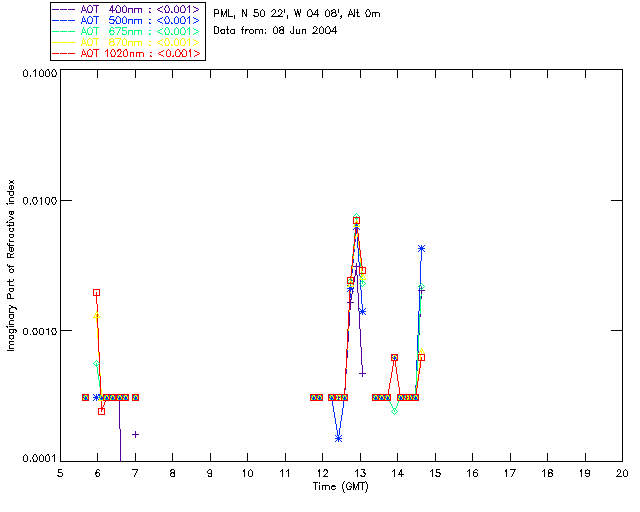Image resolution: width=640 pixels, height=512 pixels.
Task: Click the AOT 675nm legend entry
Action: pos(127,31)
